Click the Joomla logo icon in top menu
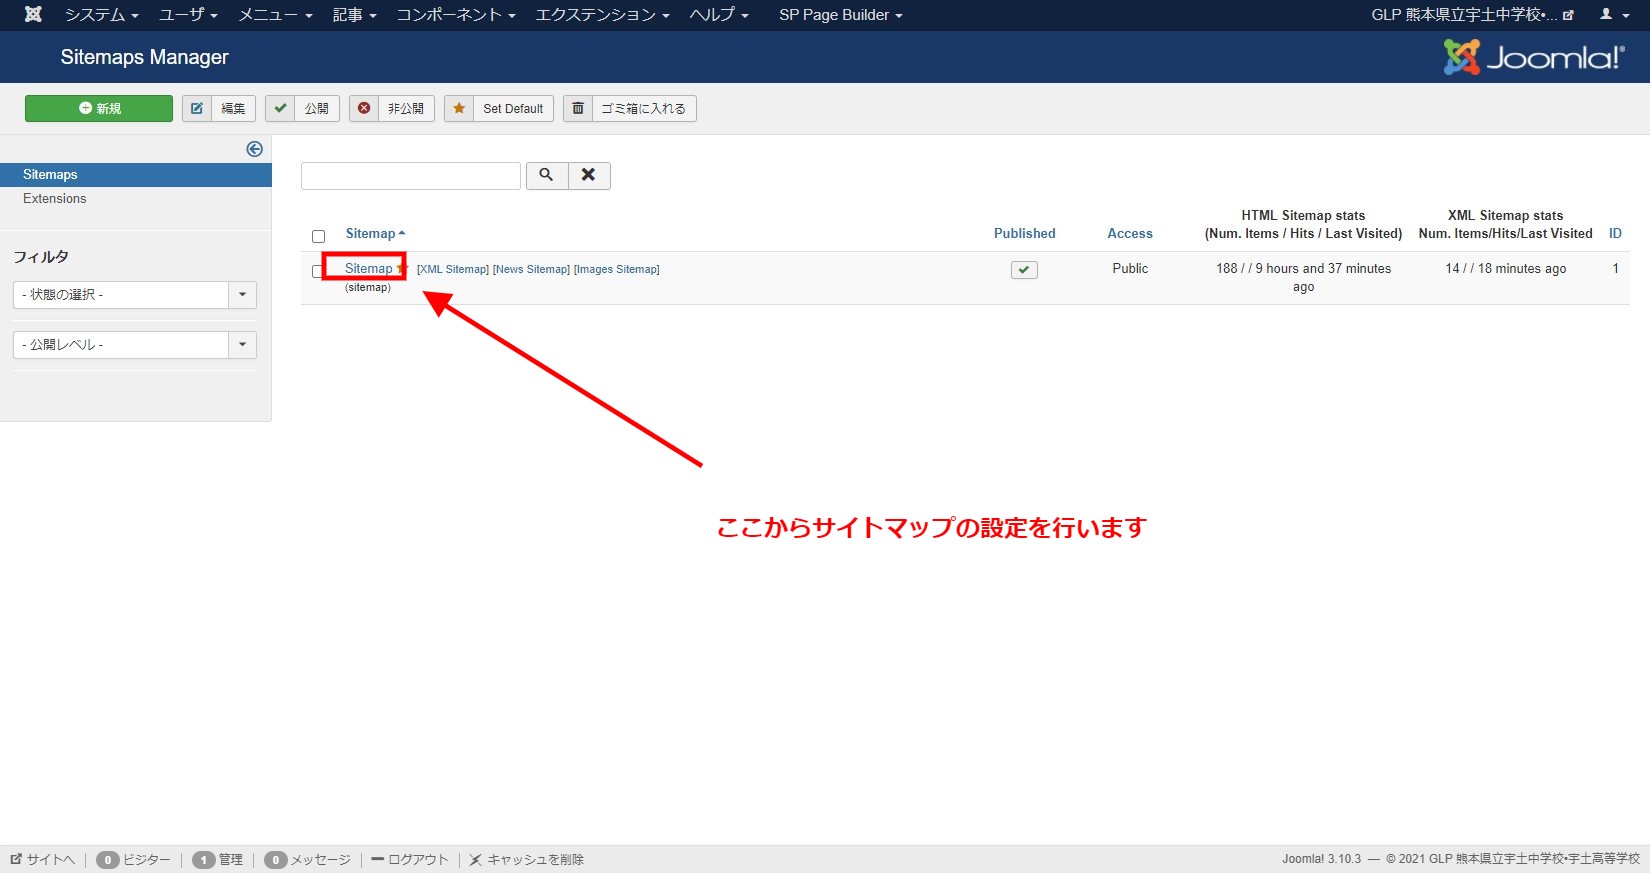Image resolution: width=1650 pixels, height=873 pixels. pyautogui.click(x=33, y=14)
